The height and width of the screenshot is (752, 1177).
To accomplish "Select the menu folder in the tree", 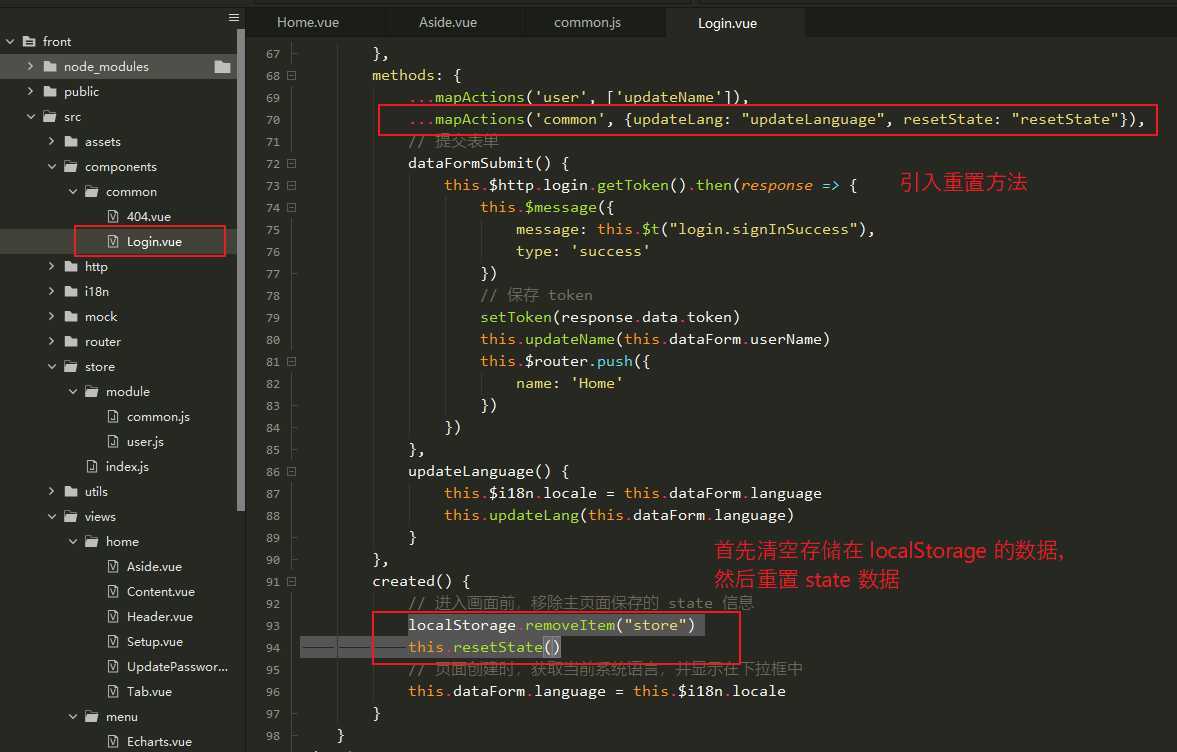I will 122,717.
